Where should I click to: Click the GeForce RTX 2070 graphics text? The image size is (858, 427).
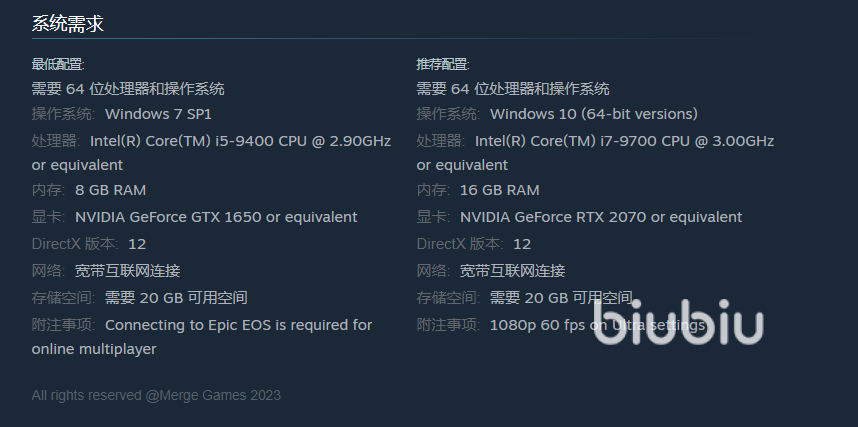coord(601,217)
